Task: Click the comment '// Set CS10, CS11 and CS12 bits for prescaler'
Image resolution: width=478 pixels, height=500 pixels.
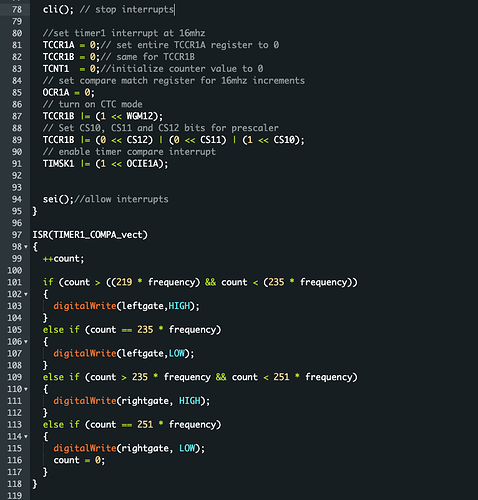Action: 161,128
